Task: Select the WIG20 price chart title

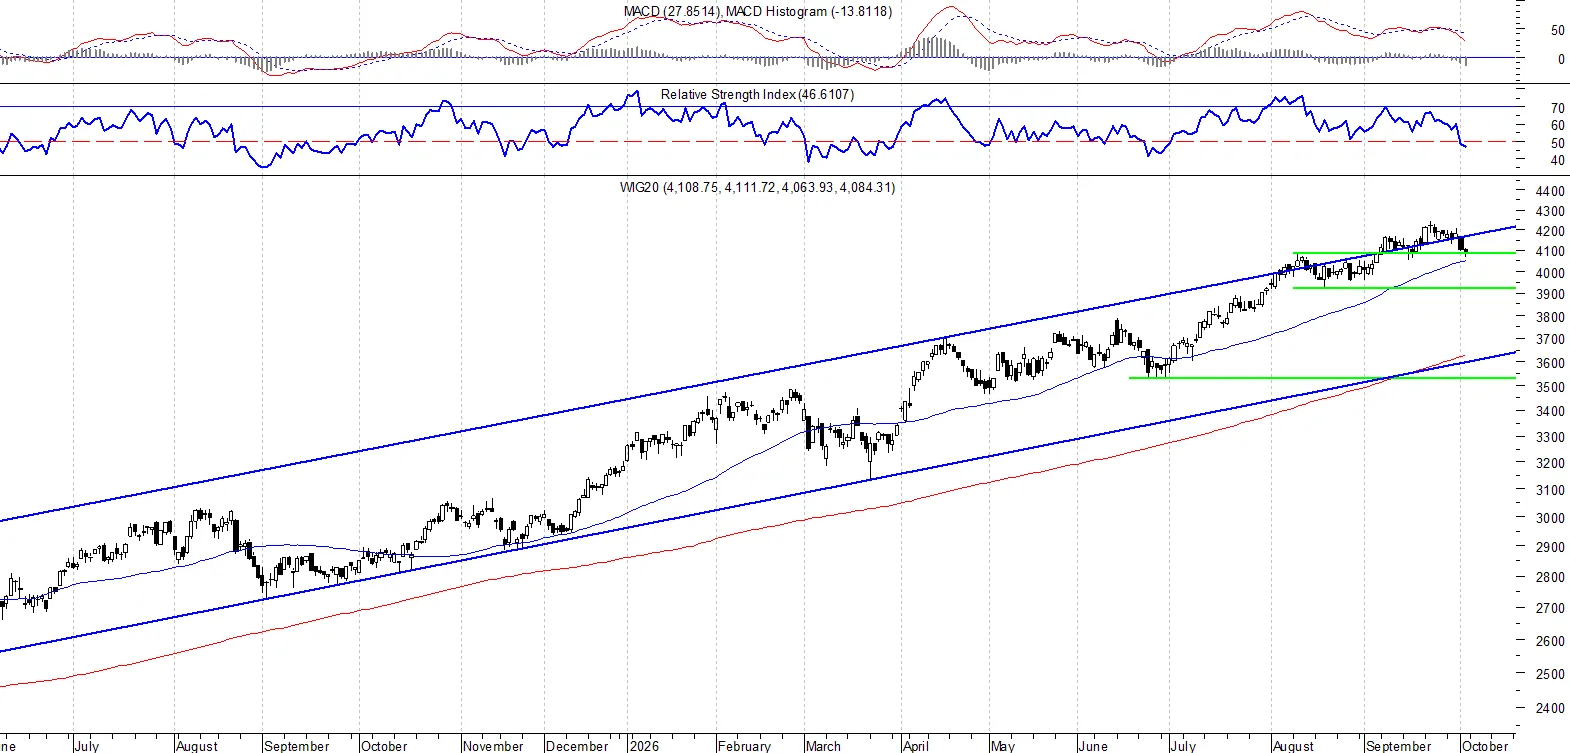Action: coord(757,187)
